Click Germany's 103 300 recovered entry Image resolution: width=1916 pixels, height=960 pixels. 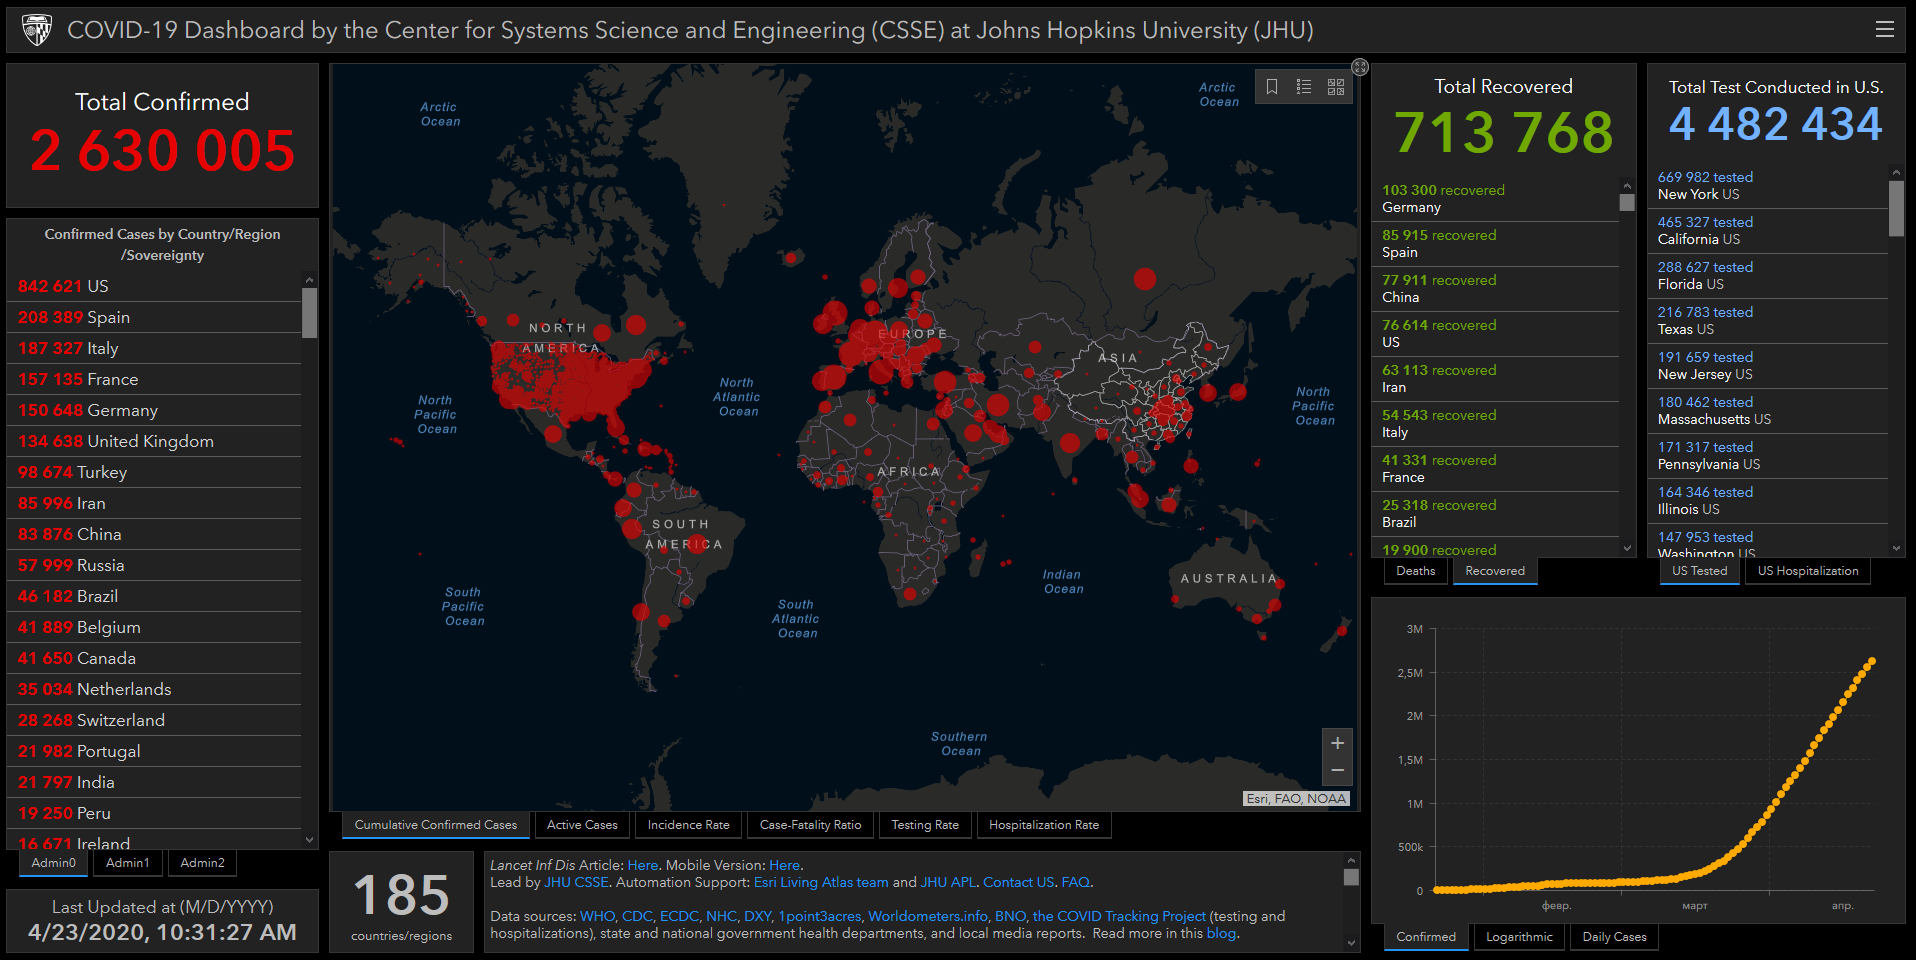tap(1495, 199)
